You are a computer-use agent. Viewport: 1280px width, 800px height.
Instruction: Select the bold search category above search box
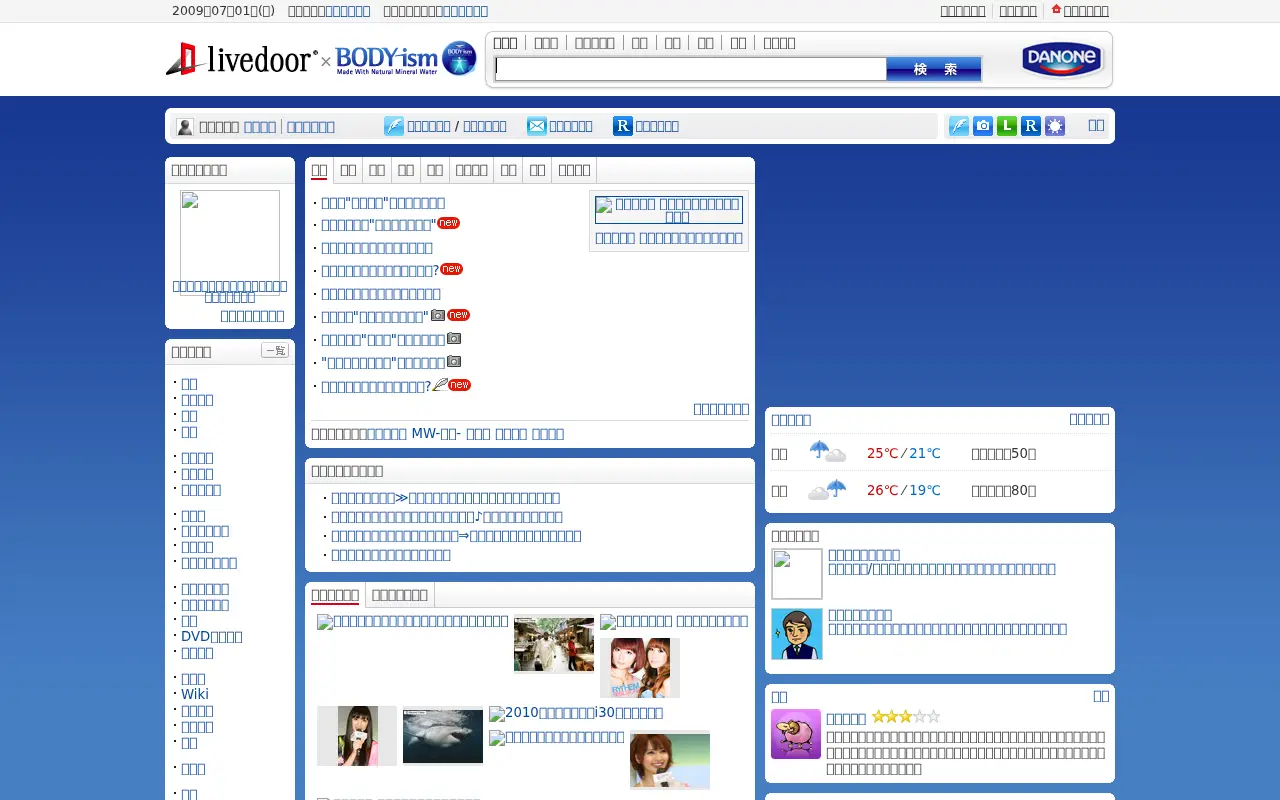coord(505,42)
